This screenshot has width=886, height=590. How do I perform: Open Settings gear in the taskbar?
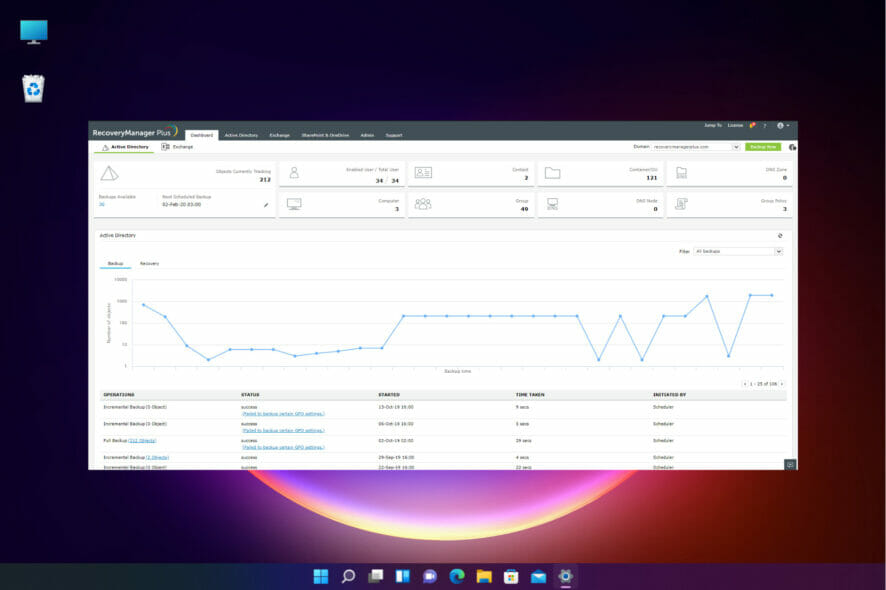566,576
